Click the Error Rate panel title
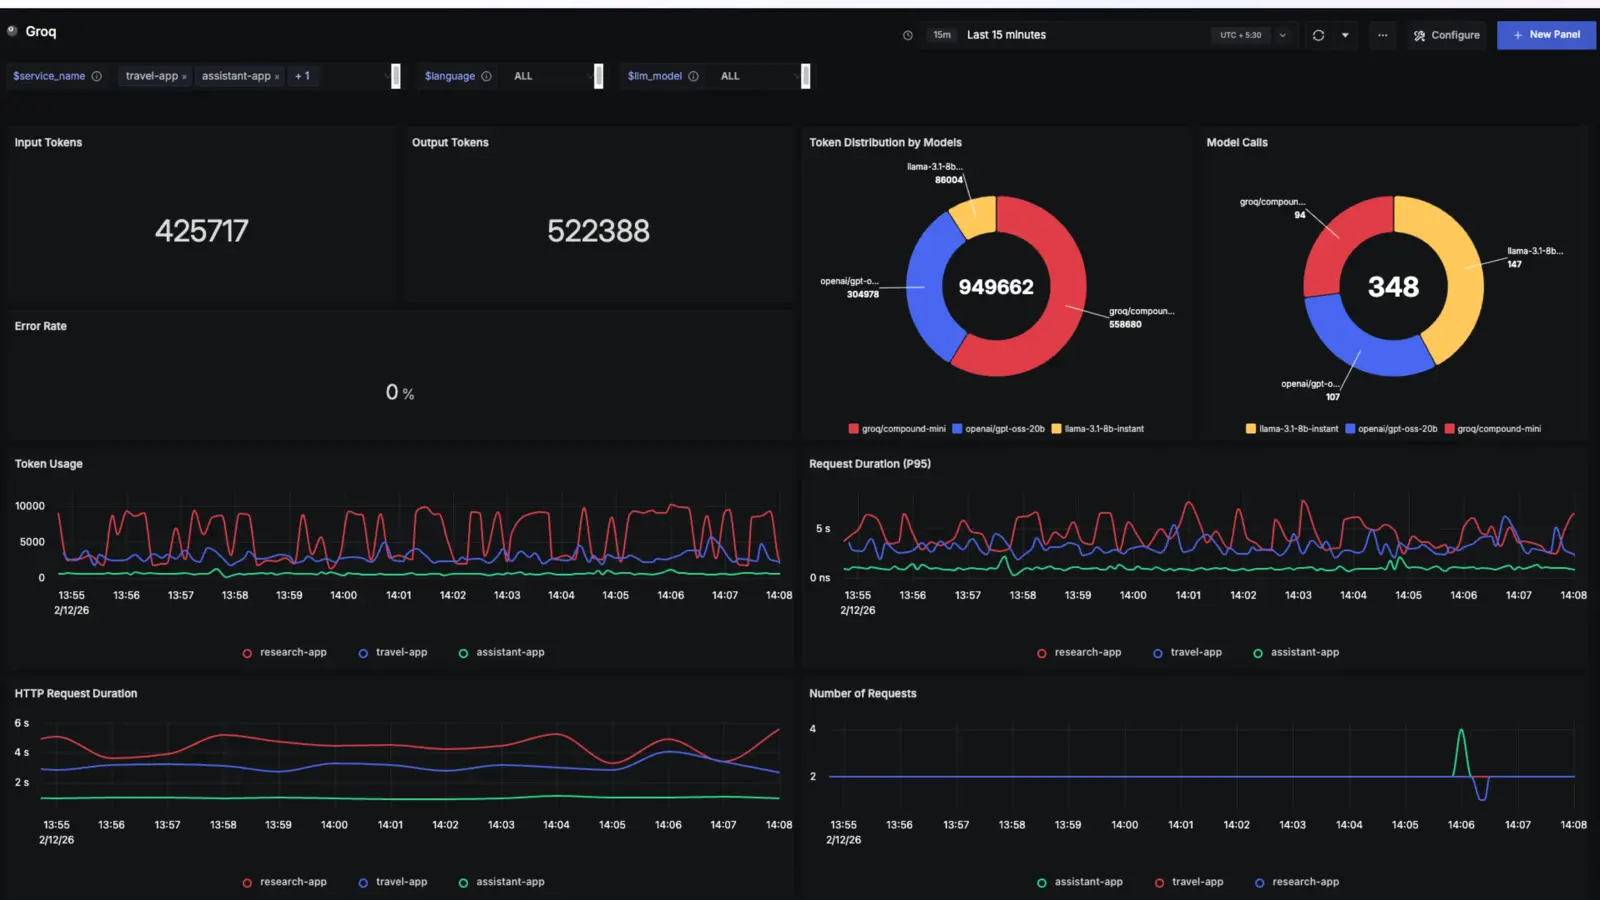The width and height of the screenshot is (1600, 900). pos(40,326)
